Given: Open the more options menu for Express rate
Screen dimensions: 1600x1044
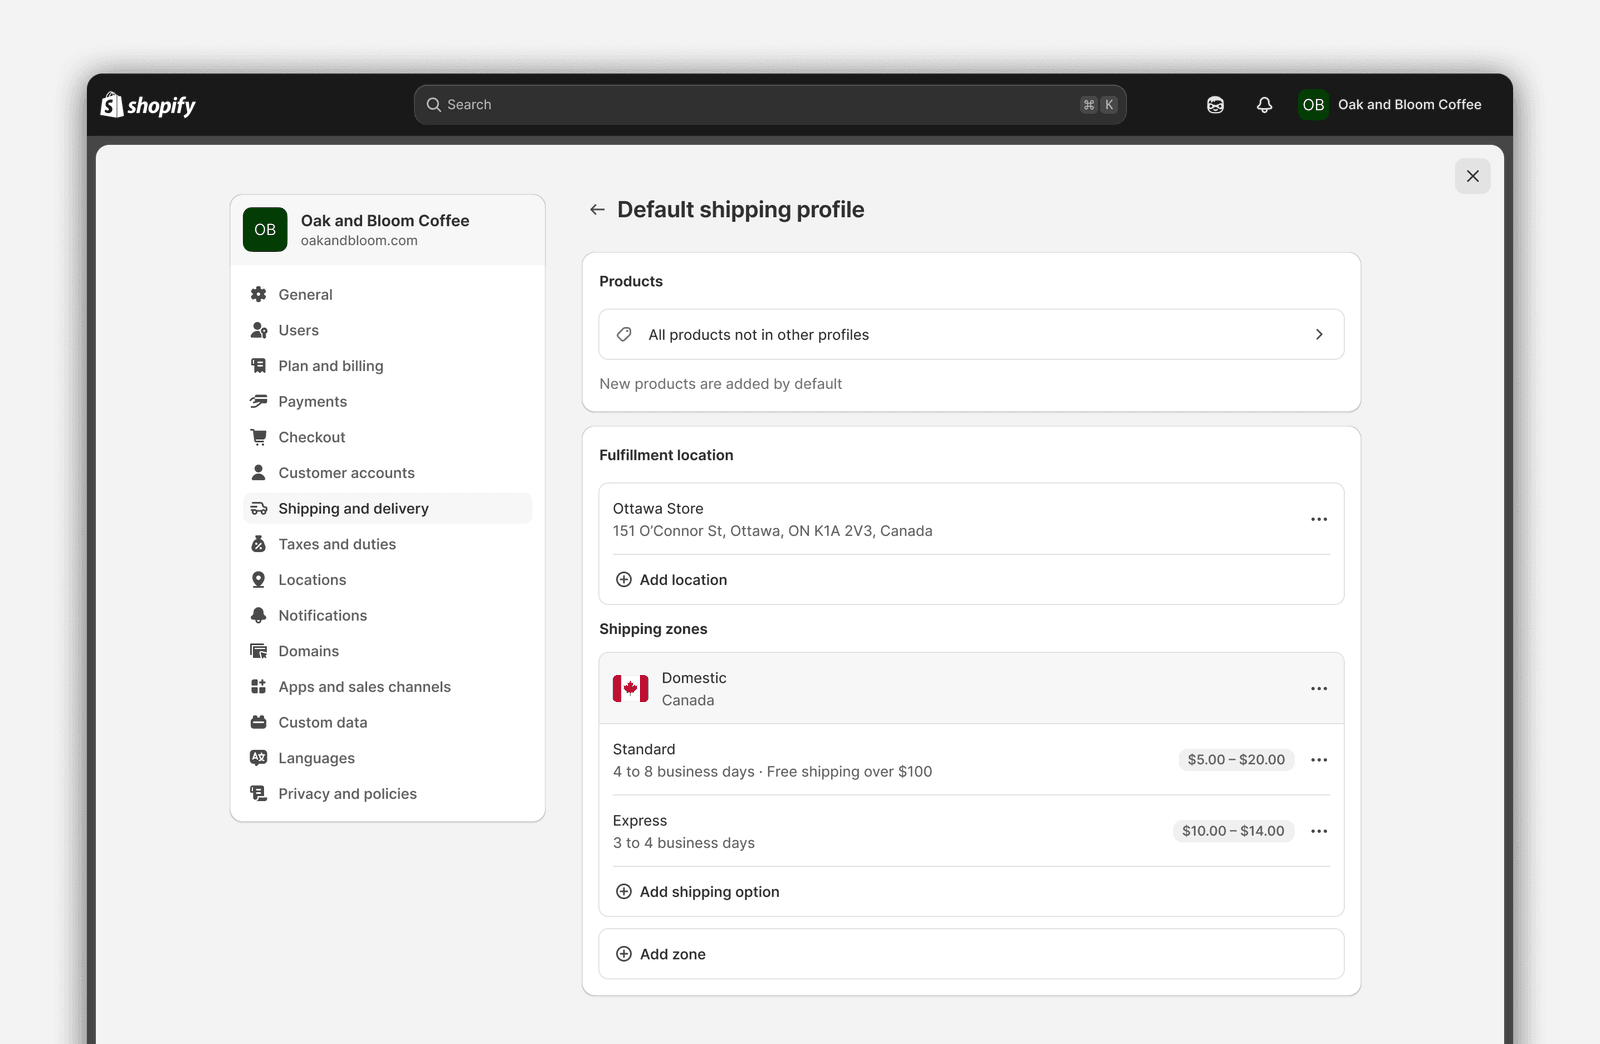Looking at the screenshot, I should click(1319, 831).
